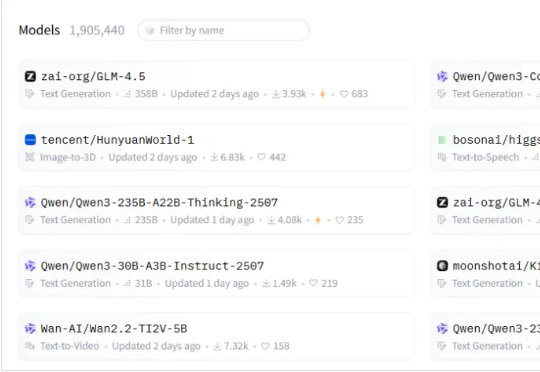Click the Qwen avatar icon beside Qwen3-235B-A22B-Thinking-2507
Viewport: 540px width, 372px height.
coord(30,203)
